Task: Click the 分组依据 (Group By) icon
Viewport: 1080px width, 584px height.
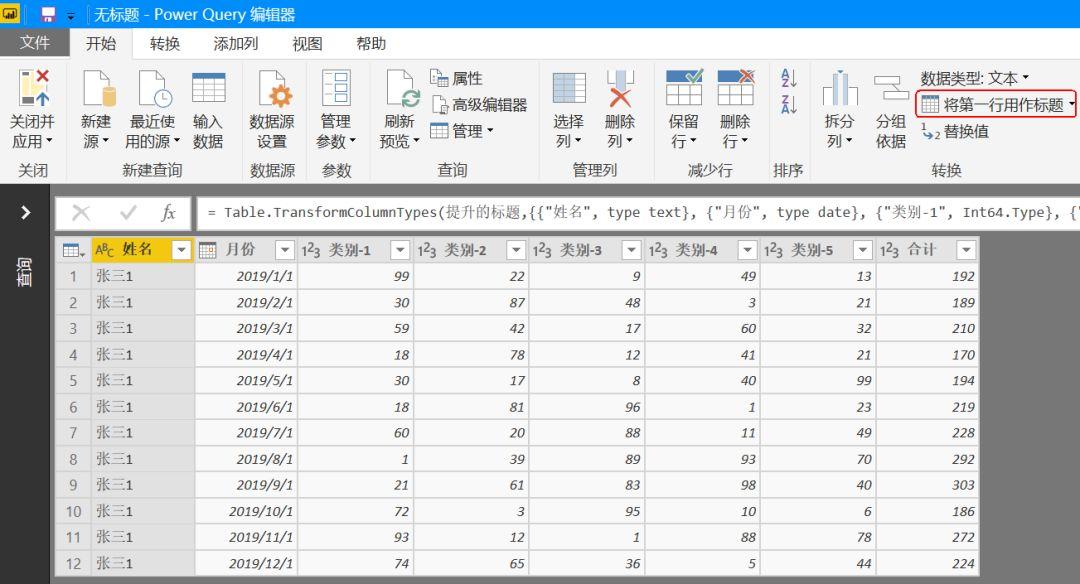Action: 890,104
